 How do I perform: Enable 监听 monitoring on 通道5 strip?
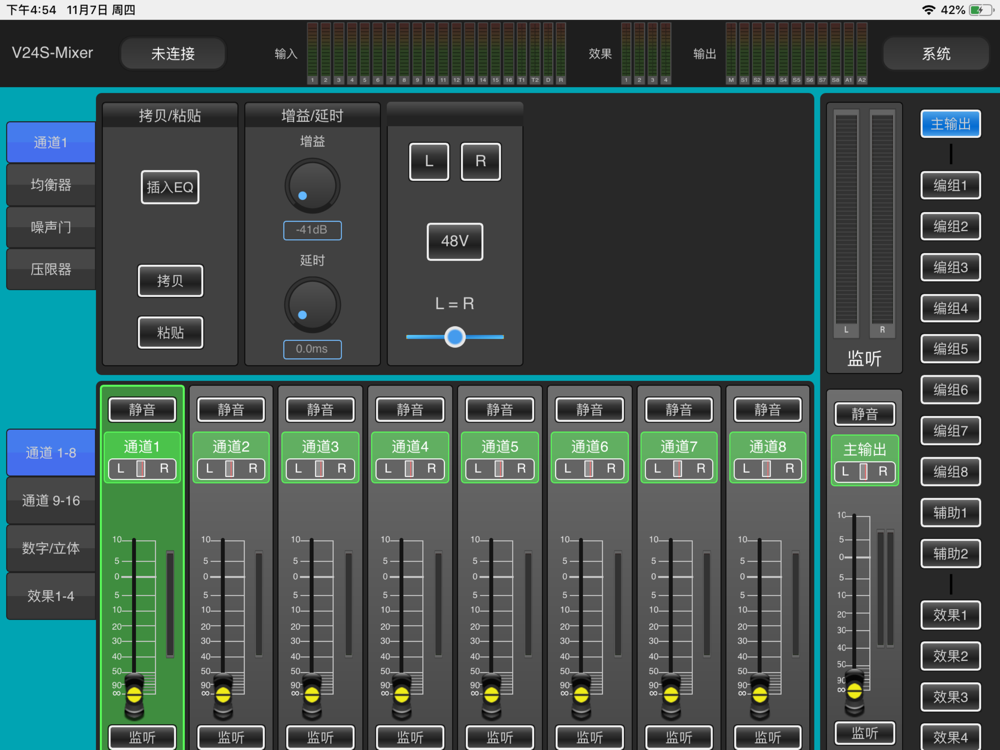coord(499,737)
